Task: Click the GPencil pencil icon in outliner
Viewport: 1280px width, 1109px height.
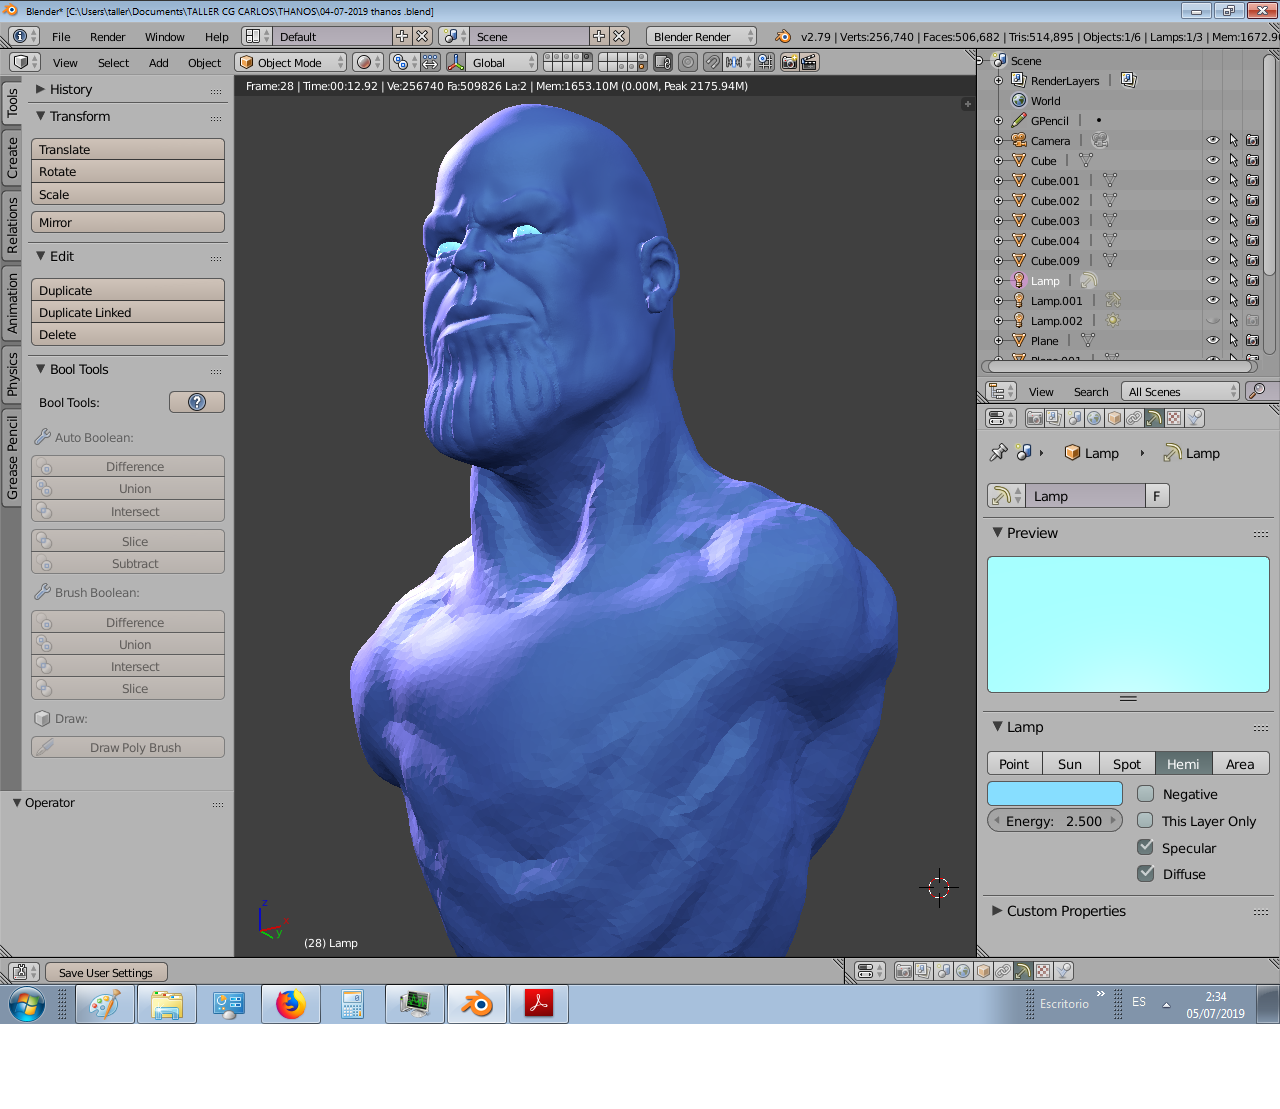Action: click(1019, 120)
